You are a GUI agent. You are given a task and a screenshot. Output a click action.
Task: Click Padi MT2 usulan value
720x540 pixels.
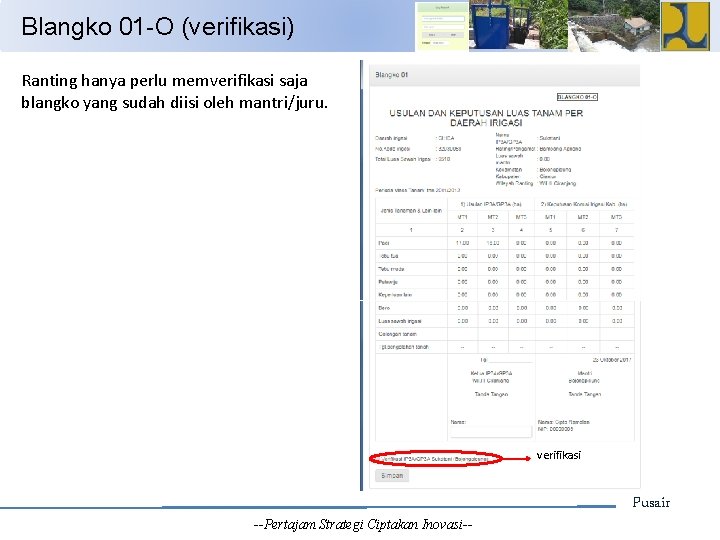tap(493, 243)
